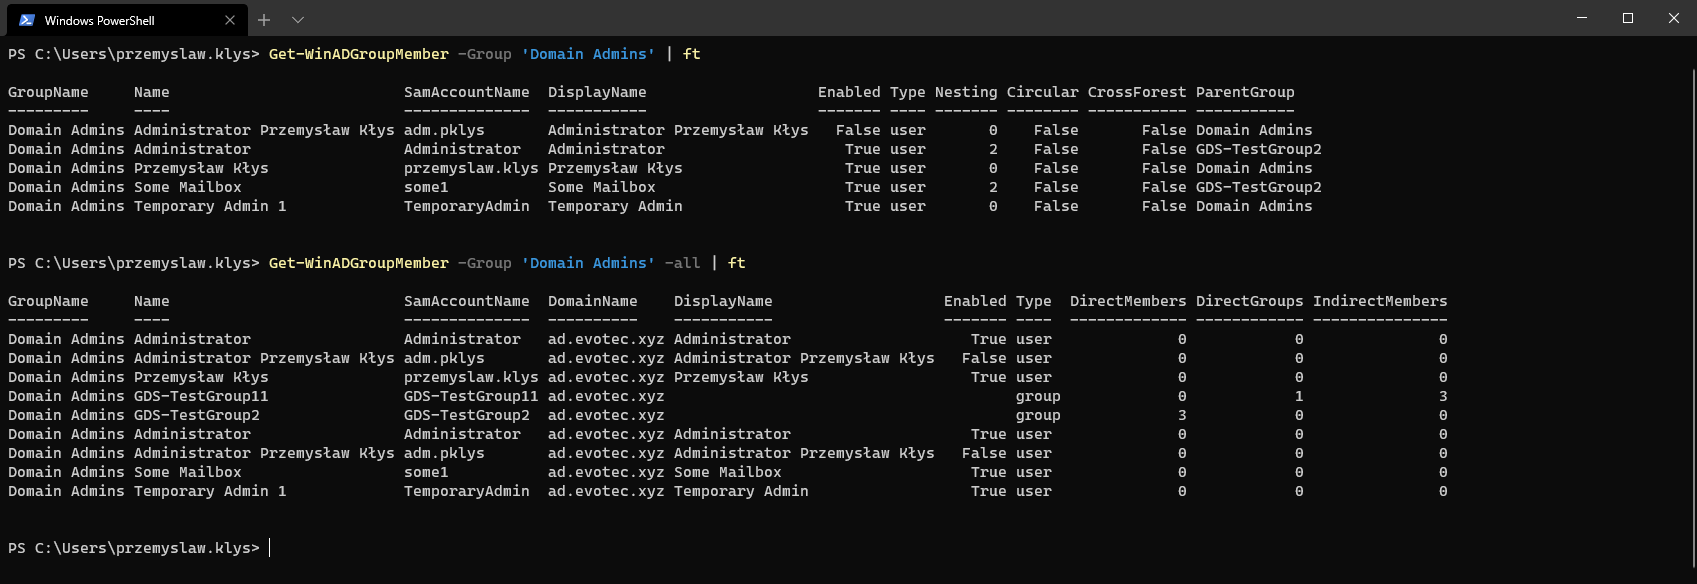
Task: Click the DomainName column header
Action: click(592, 301)
